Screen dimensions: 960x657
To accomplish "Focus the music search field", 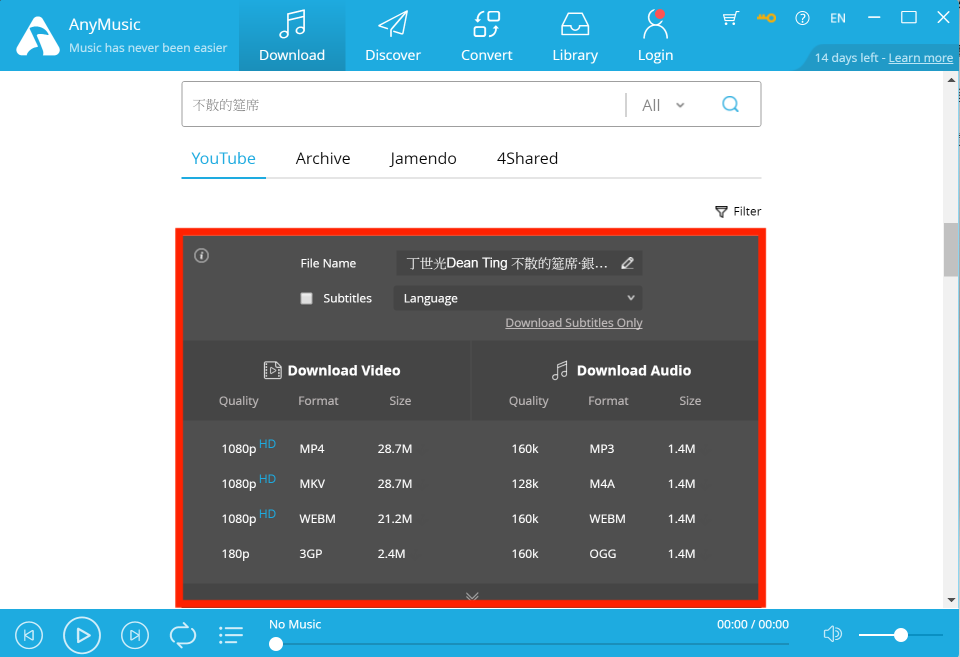I will [x=404, y=105].
